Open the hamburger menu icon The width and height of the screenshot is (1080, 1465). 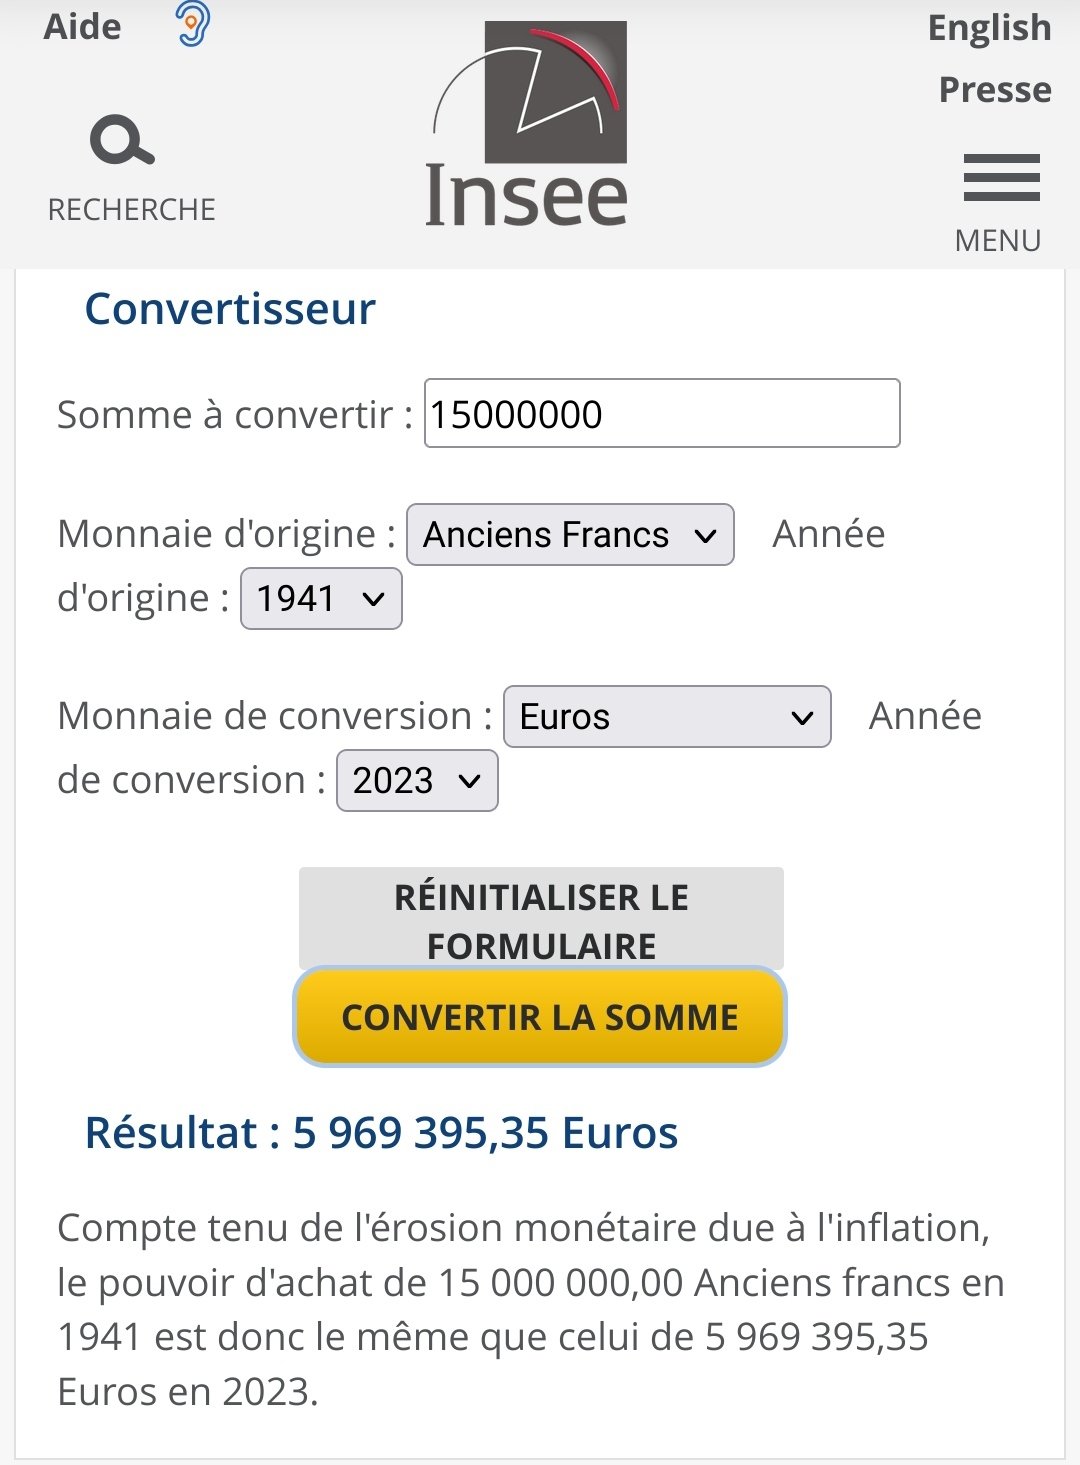pyautogui.click(x=1001, y=178)
